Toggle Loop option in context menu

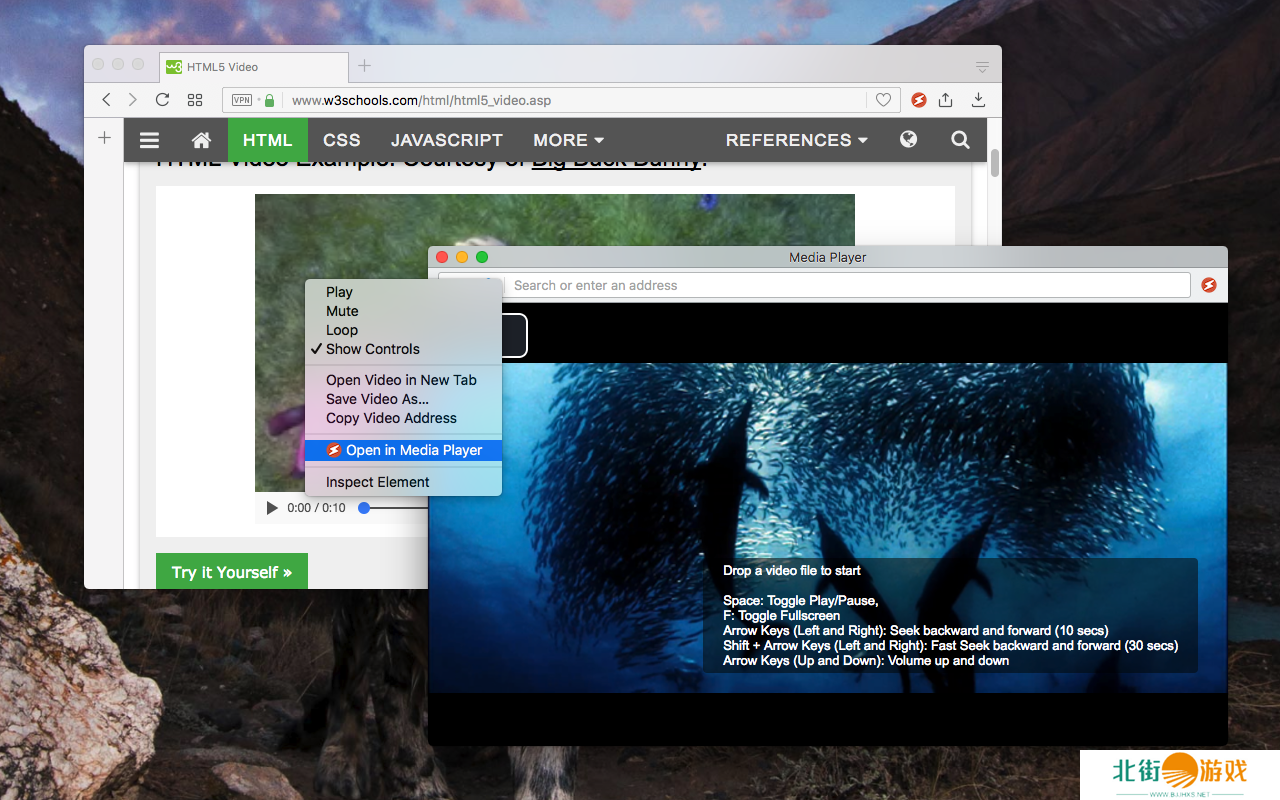(x=341, y=330)
